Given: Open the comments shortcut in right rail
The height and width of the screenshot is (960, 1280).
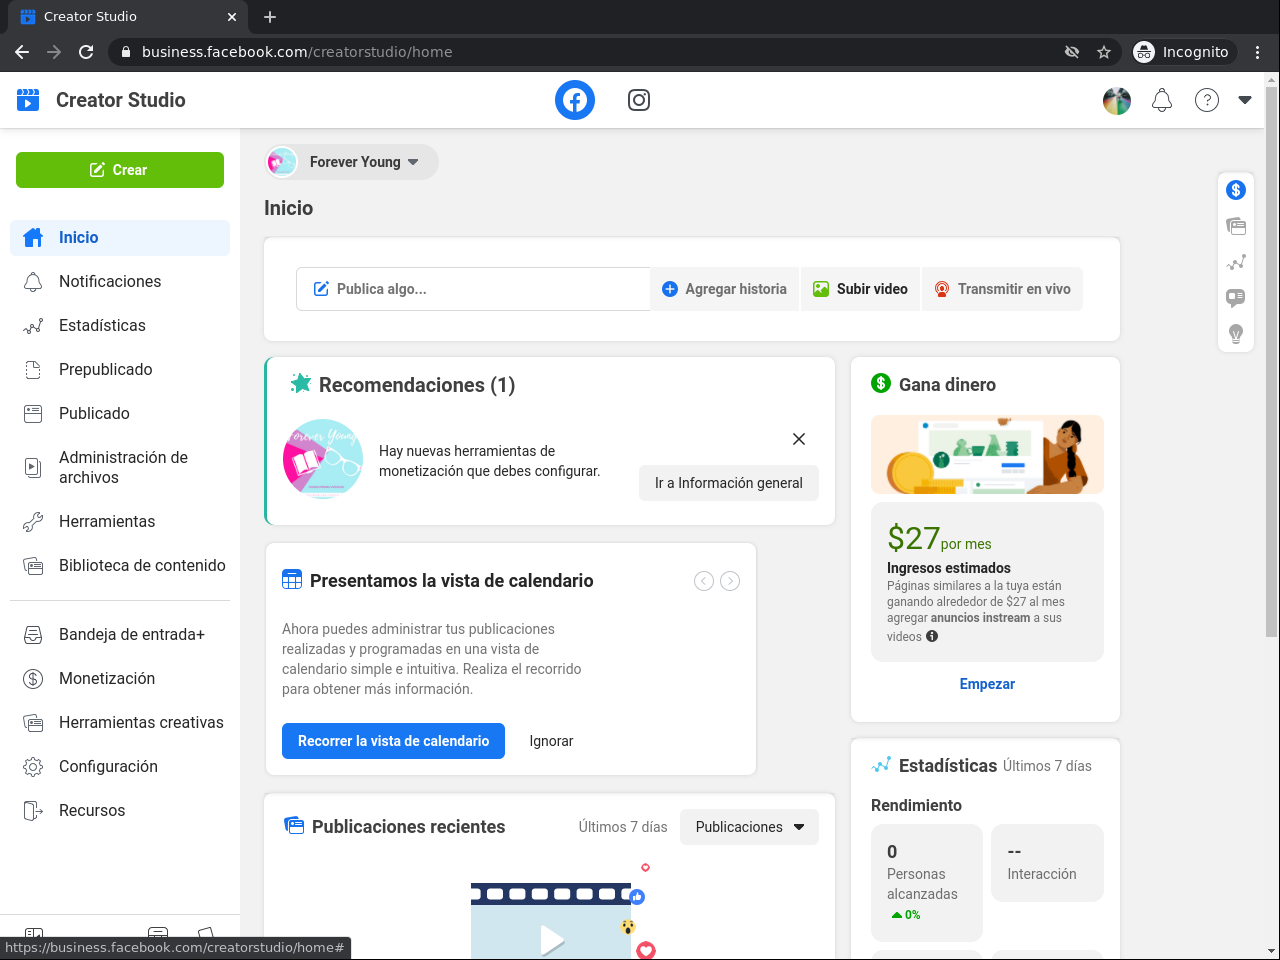Looking at the screenshot, I should coord(1236,298).
